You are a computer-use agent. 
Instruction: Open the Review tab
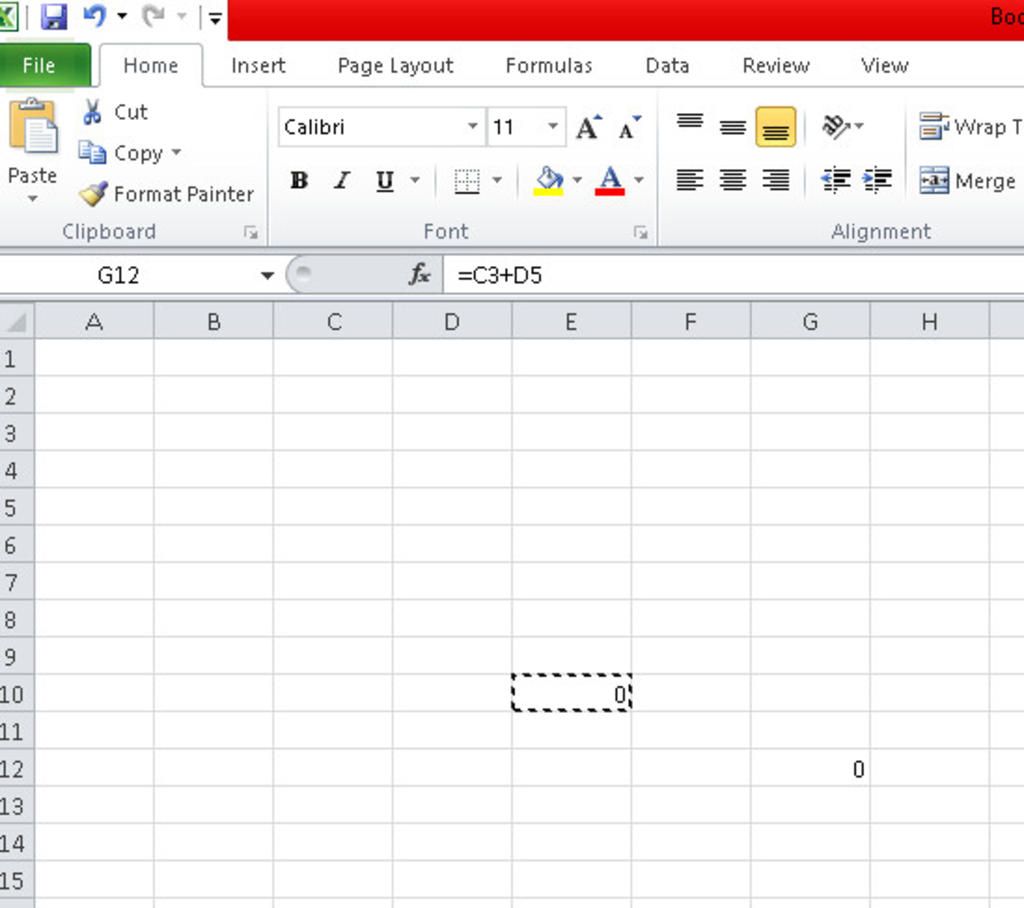776,65
